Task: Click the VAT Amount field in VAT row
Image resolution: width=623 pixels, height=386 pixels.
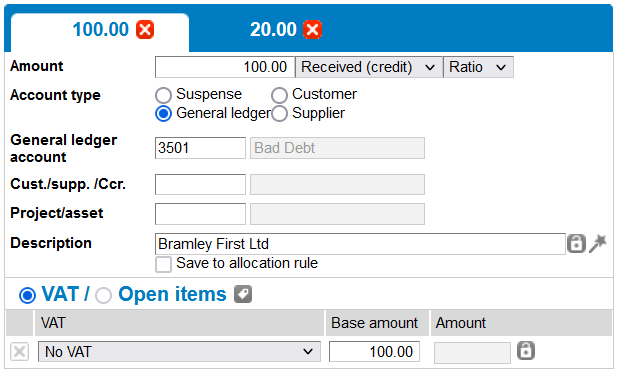Action: (472, 353)
